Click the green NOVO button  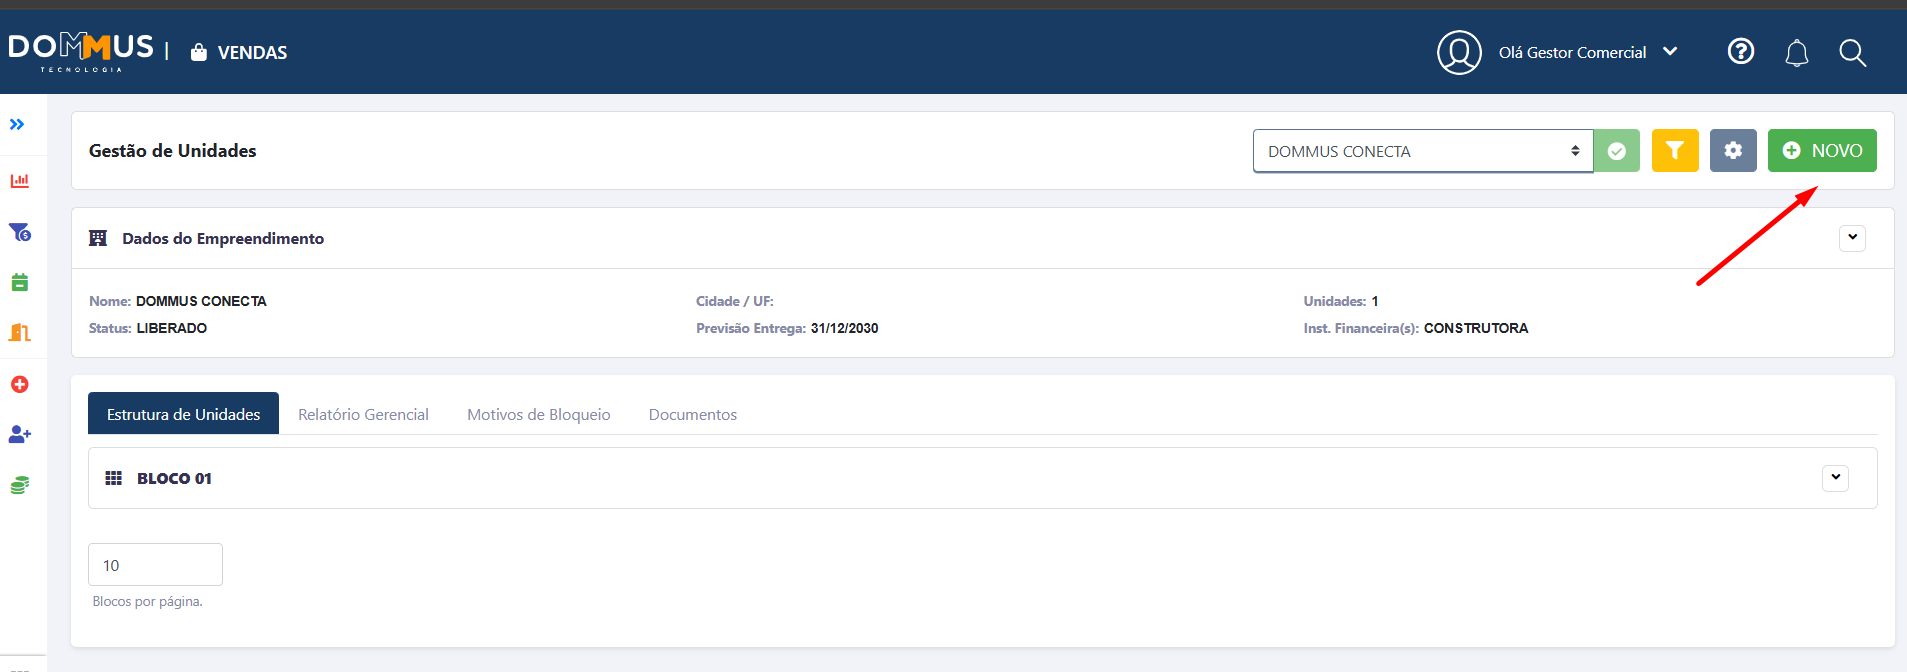pyautogui.click(x=1822, y=151)
